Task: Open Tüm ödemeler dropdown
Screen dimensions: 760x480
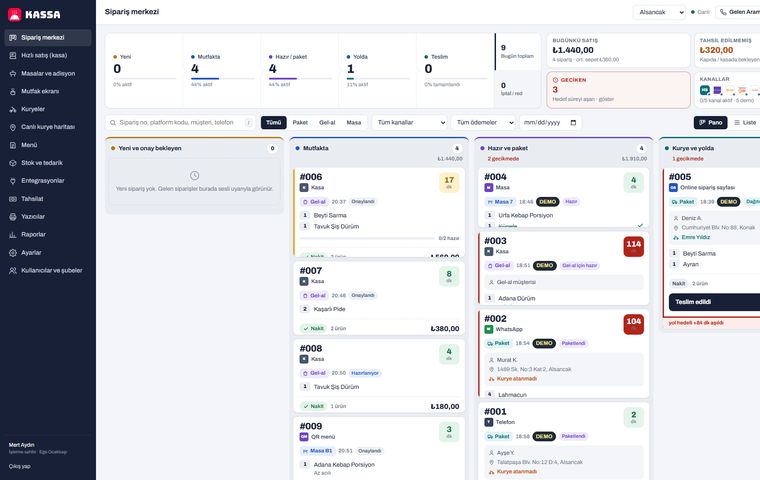Action: [484, 123]
